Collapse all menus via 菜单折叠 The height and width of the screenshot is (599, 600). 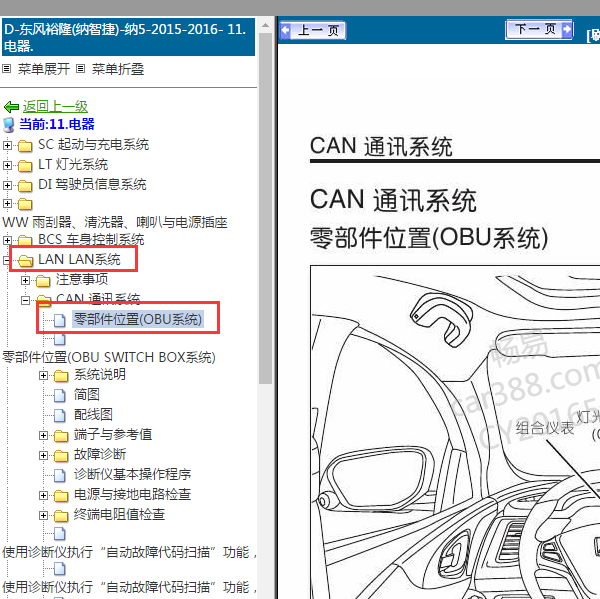118,69
